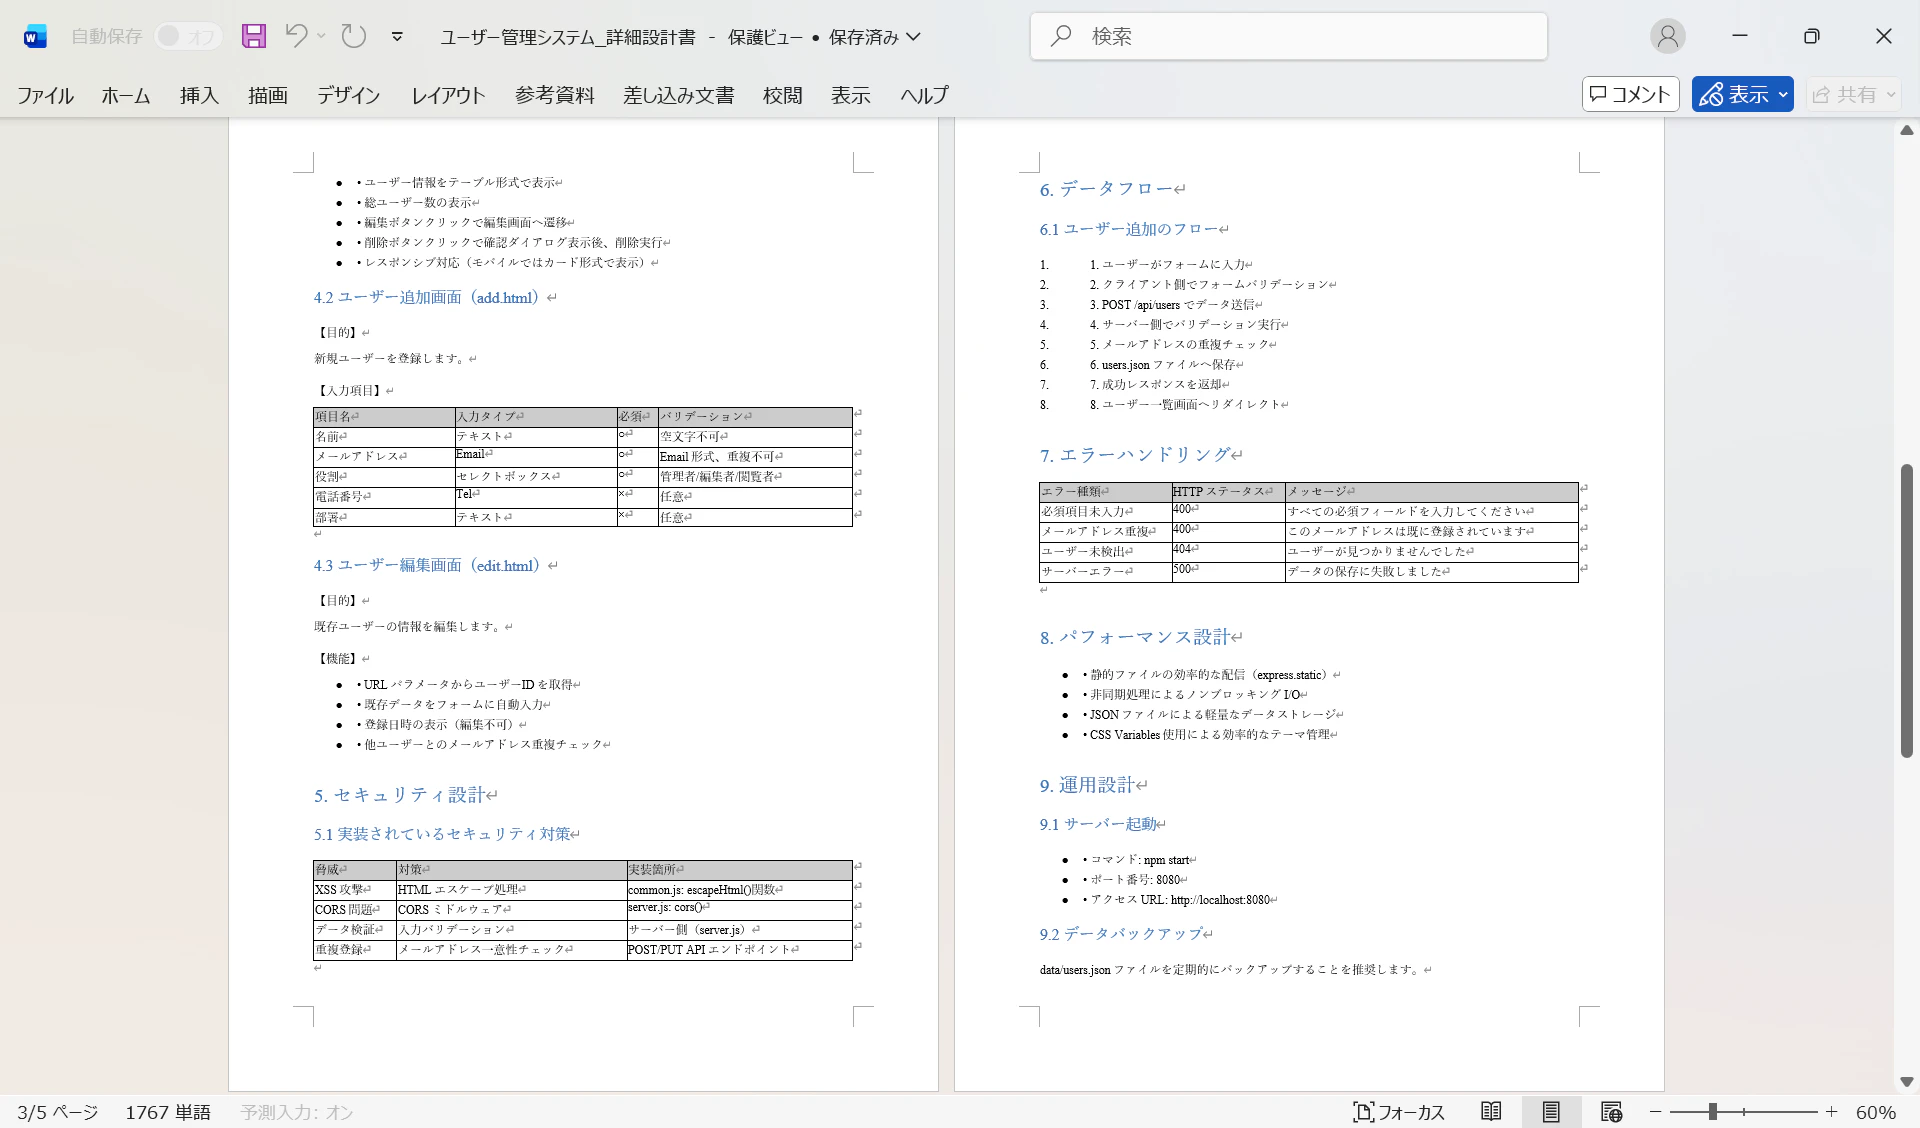Toggle text predictions status indicator
Image resolution: width=1920 pixels, height=1128 pixels.
click(x=297, y=1112)
